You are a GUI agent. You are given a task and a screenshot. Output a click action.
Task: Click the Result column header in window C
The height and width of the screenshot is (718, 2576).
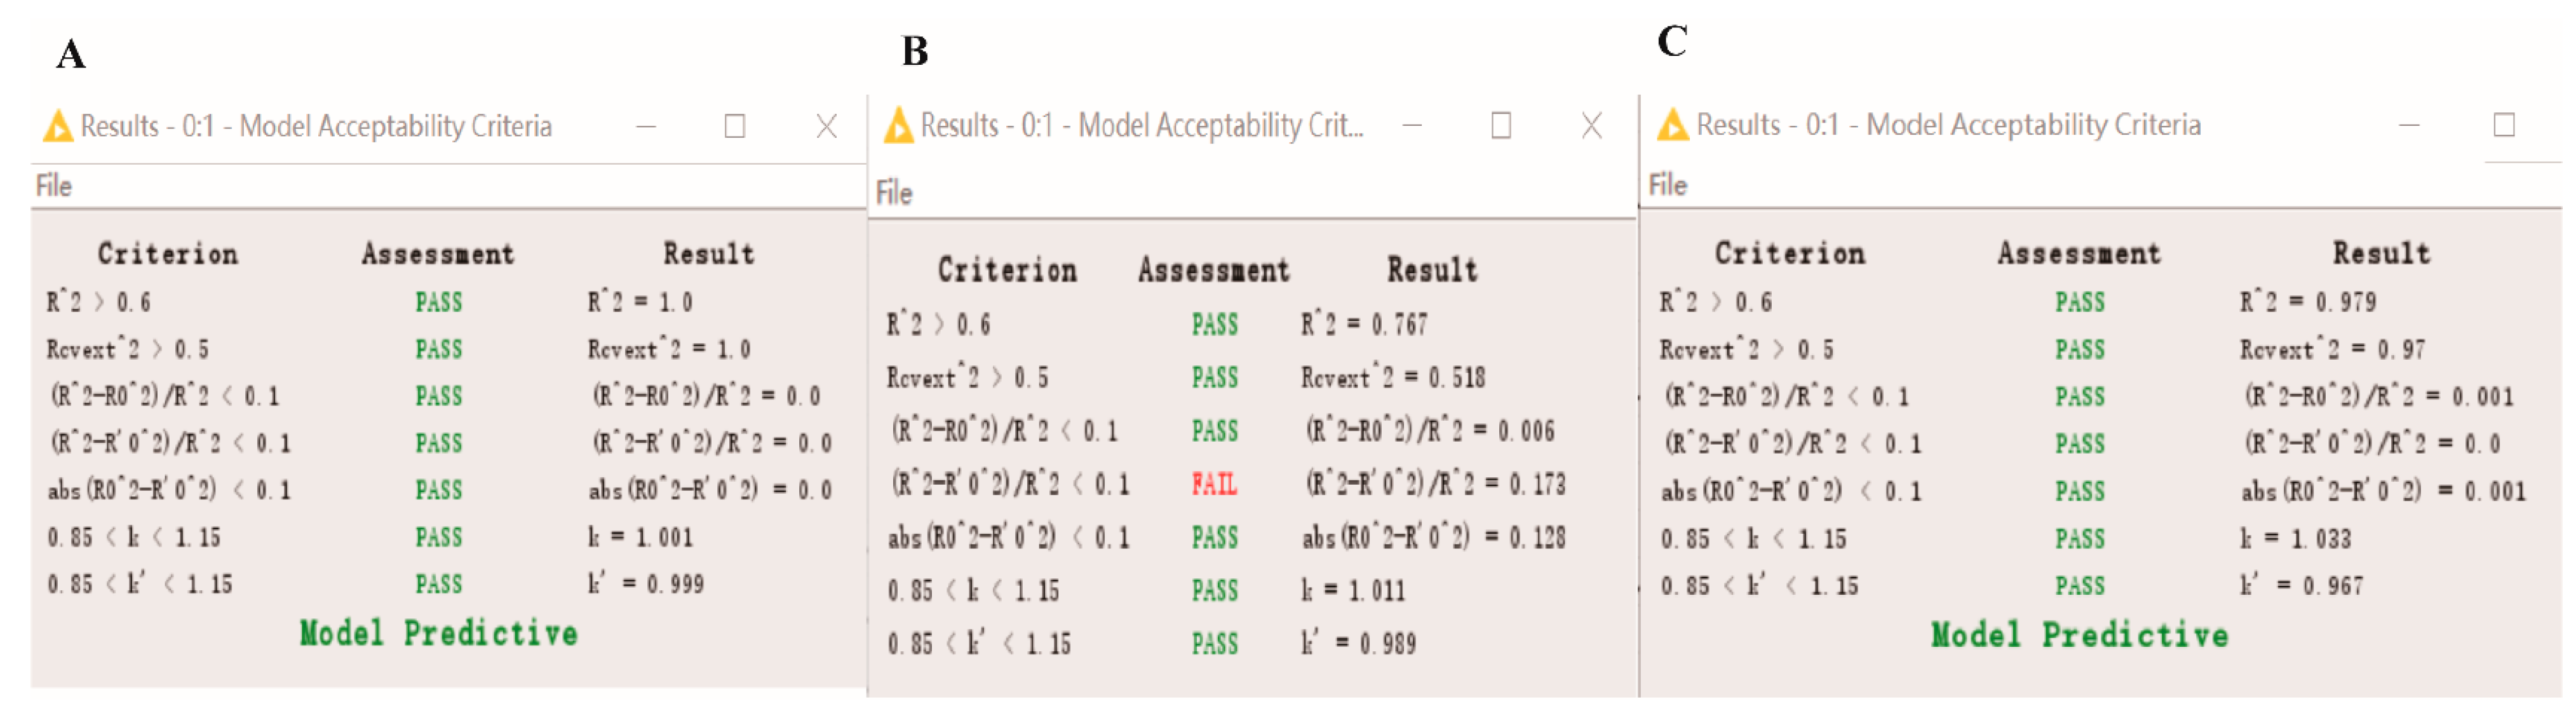2381,254
